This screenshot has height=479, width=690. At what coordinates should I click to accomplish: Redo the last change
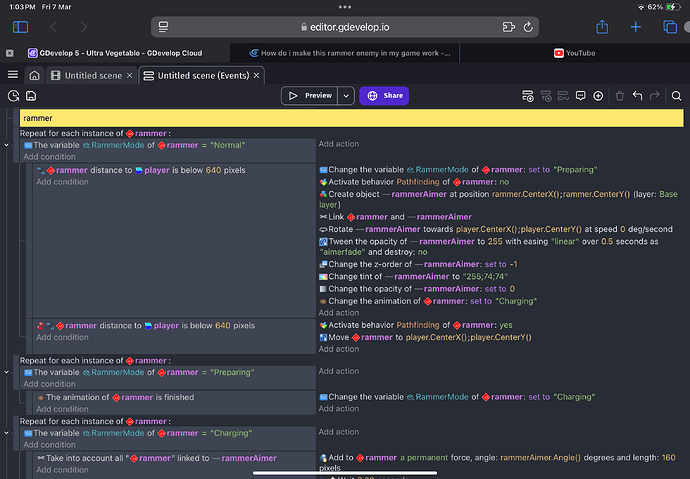tap(655, 95)
